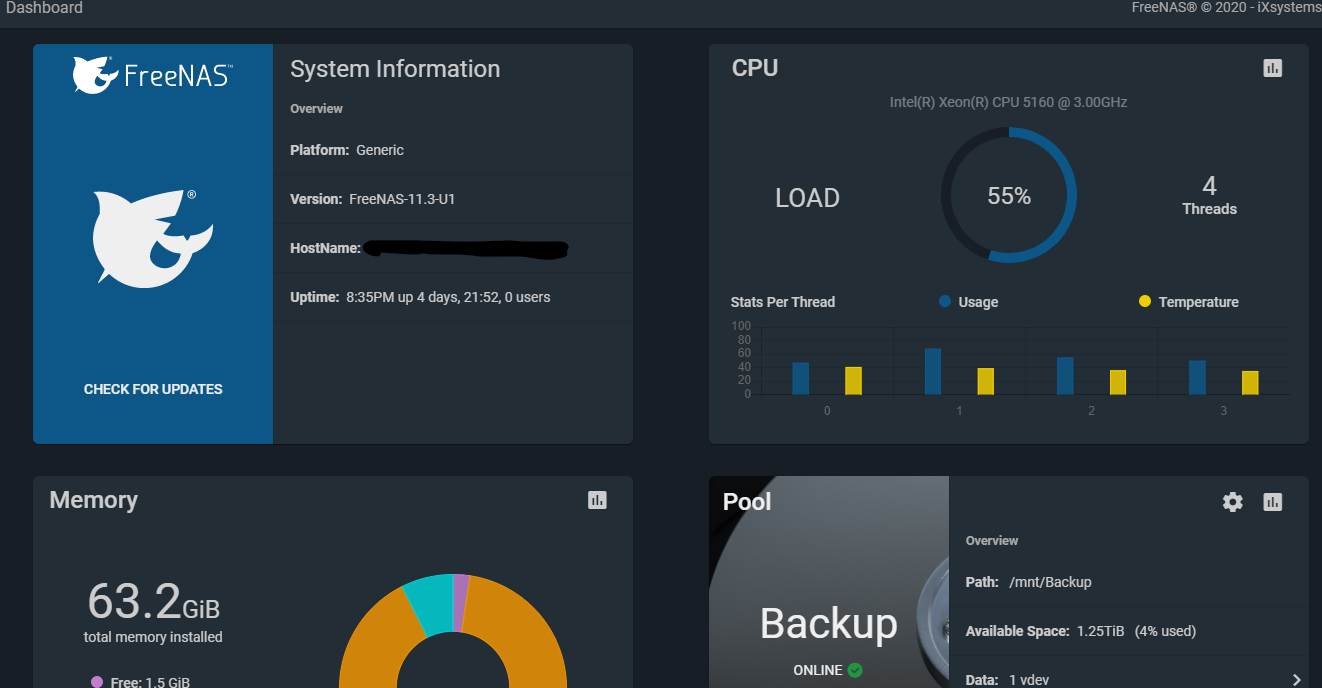Expand the Data vdev row chevron
Image resolution: width=1322 pixels, height=688 pixels.
[1297, 680]
